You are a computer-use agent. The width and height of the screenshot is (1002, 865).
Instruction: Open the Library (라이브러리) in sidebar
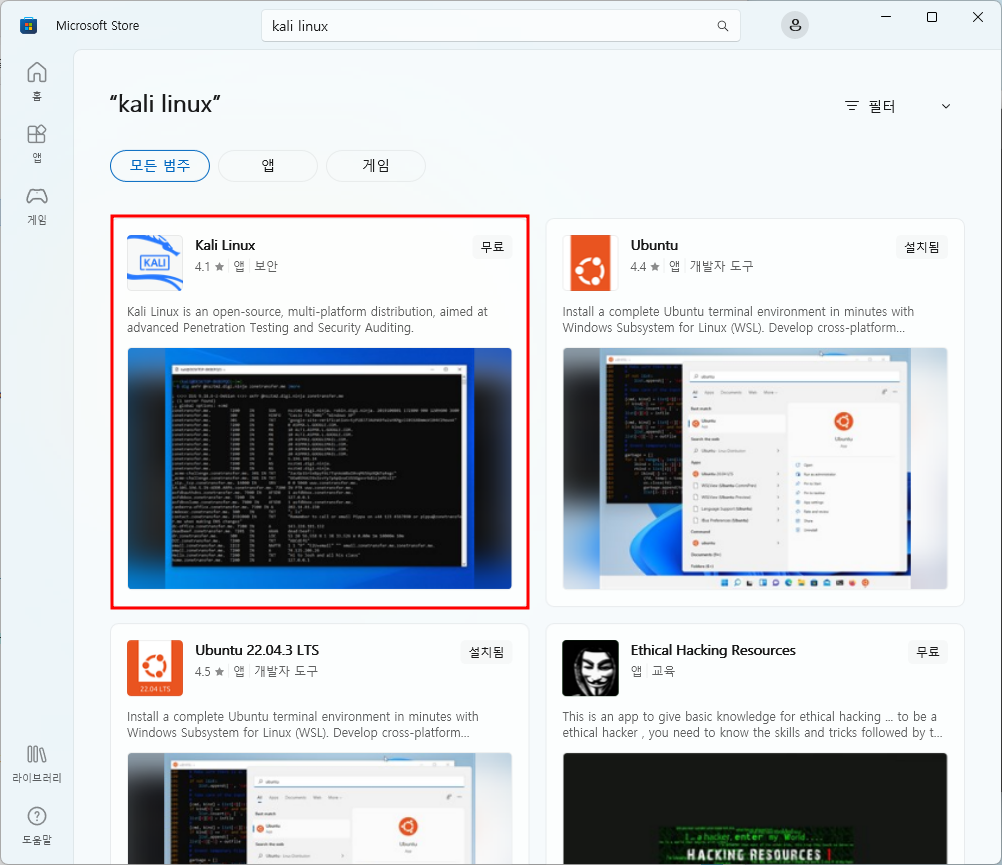(x=36, y=763)
